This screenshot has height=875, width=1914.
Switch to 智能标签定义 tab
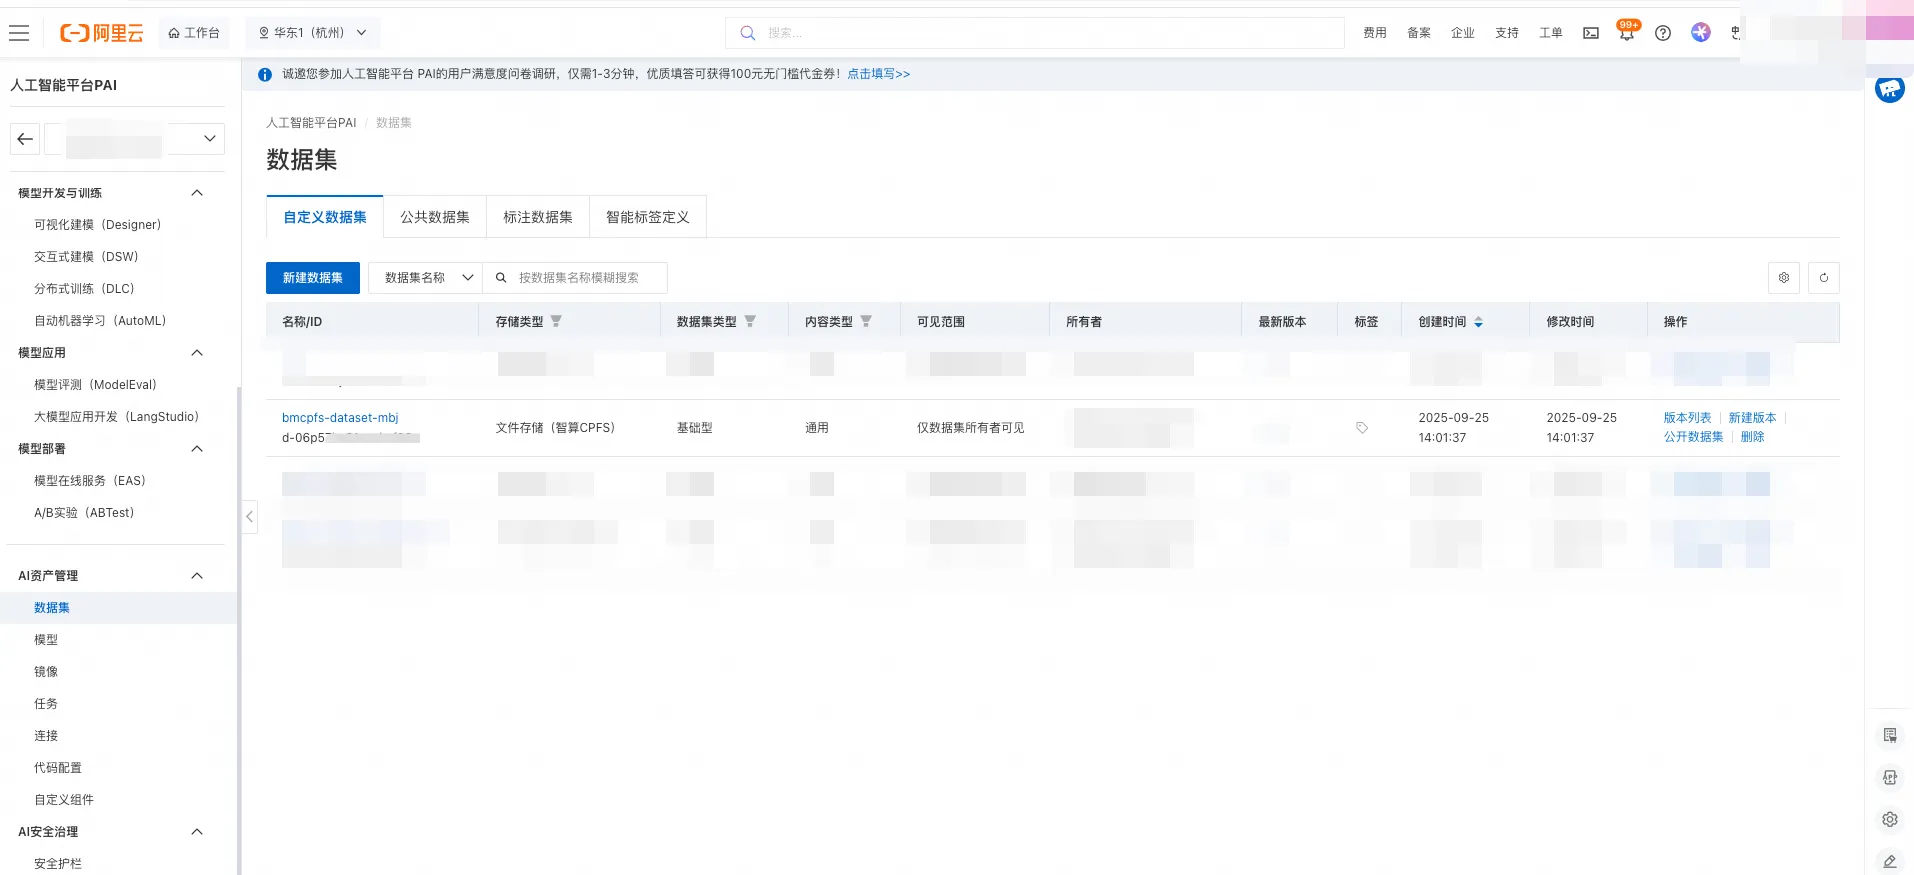click(x=648, y=217)
